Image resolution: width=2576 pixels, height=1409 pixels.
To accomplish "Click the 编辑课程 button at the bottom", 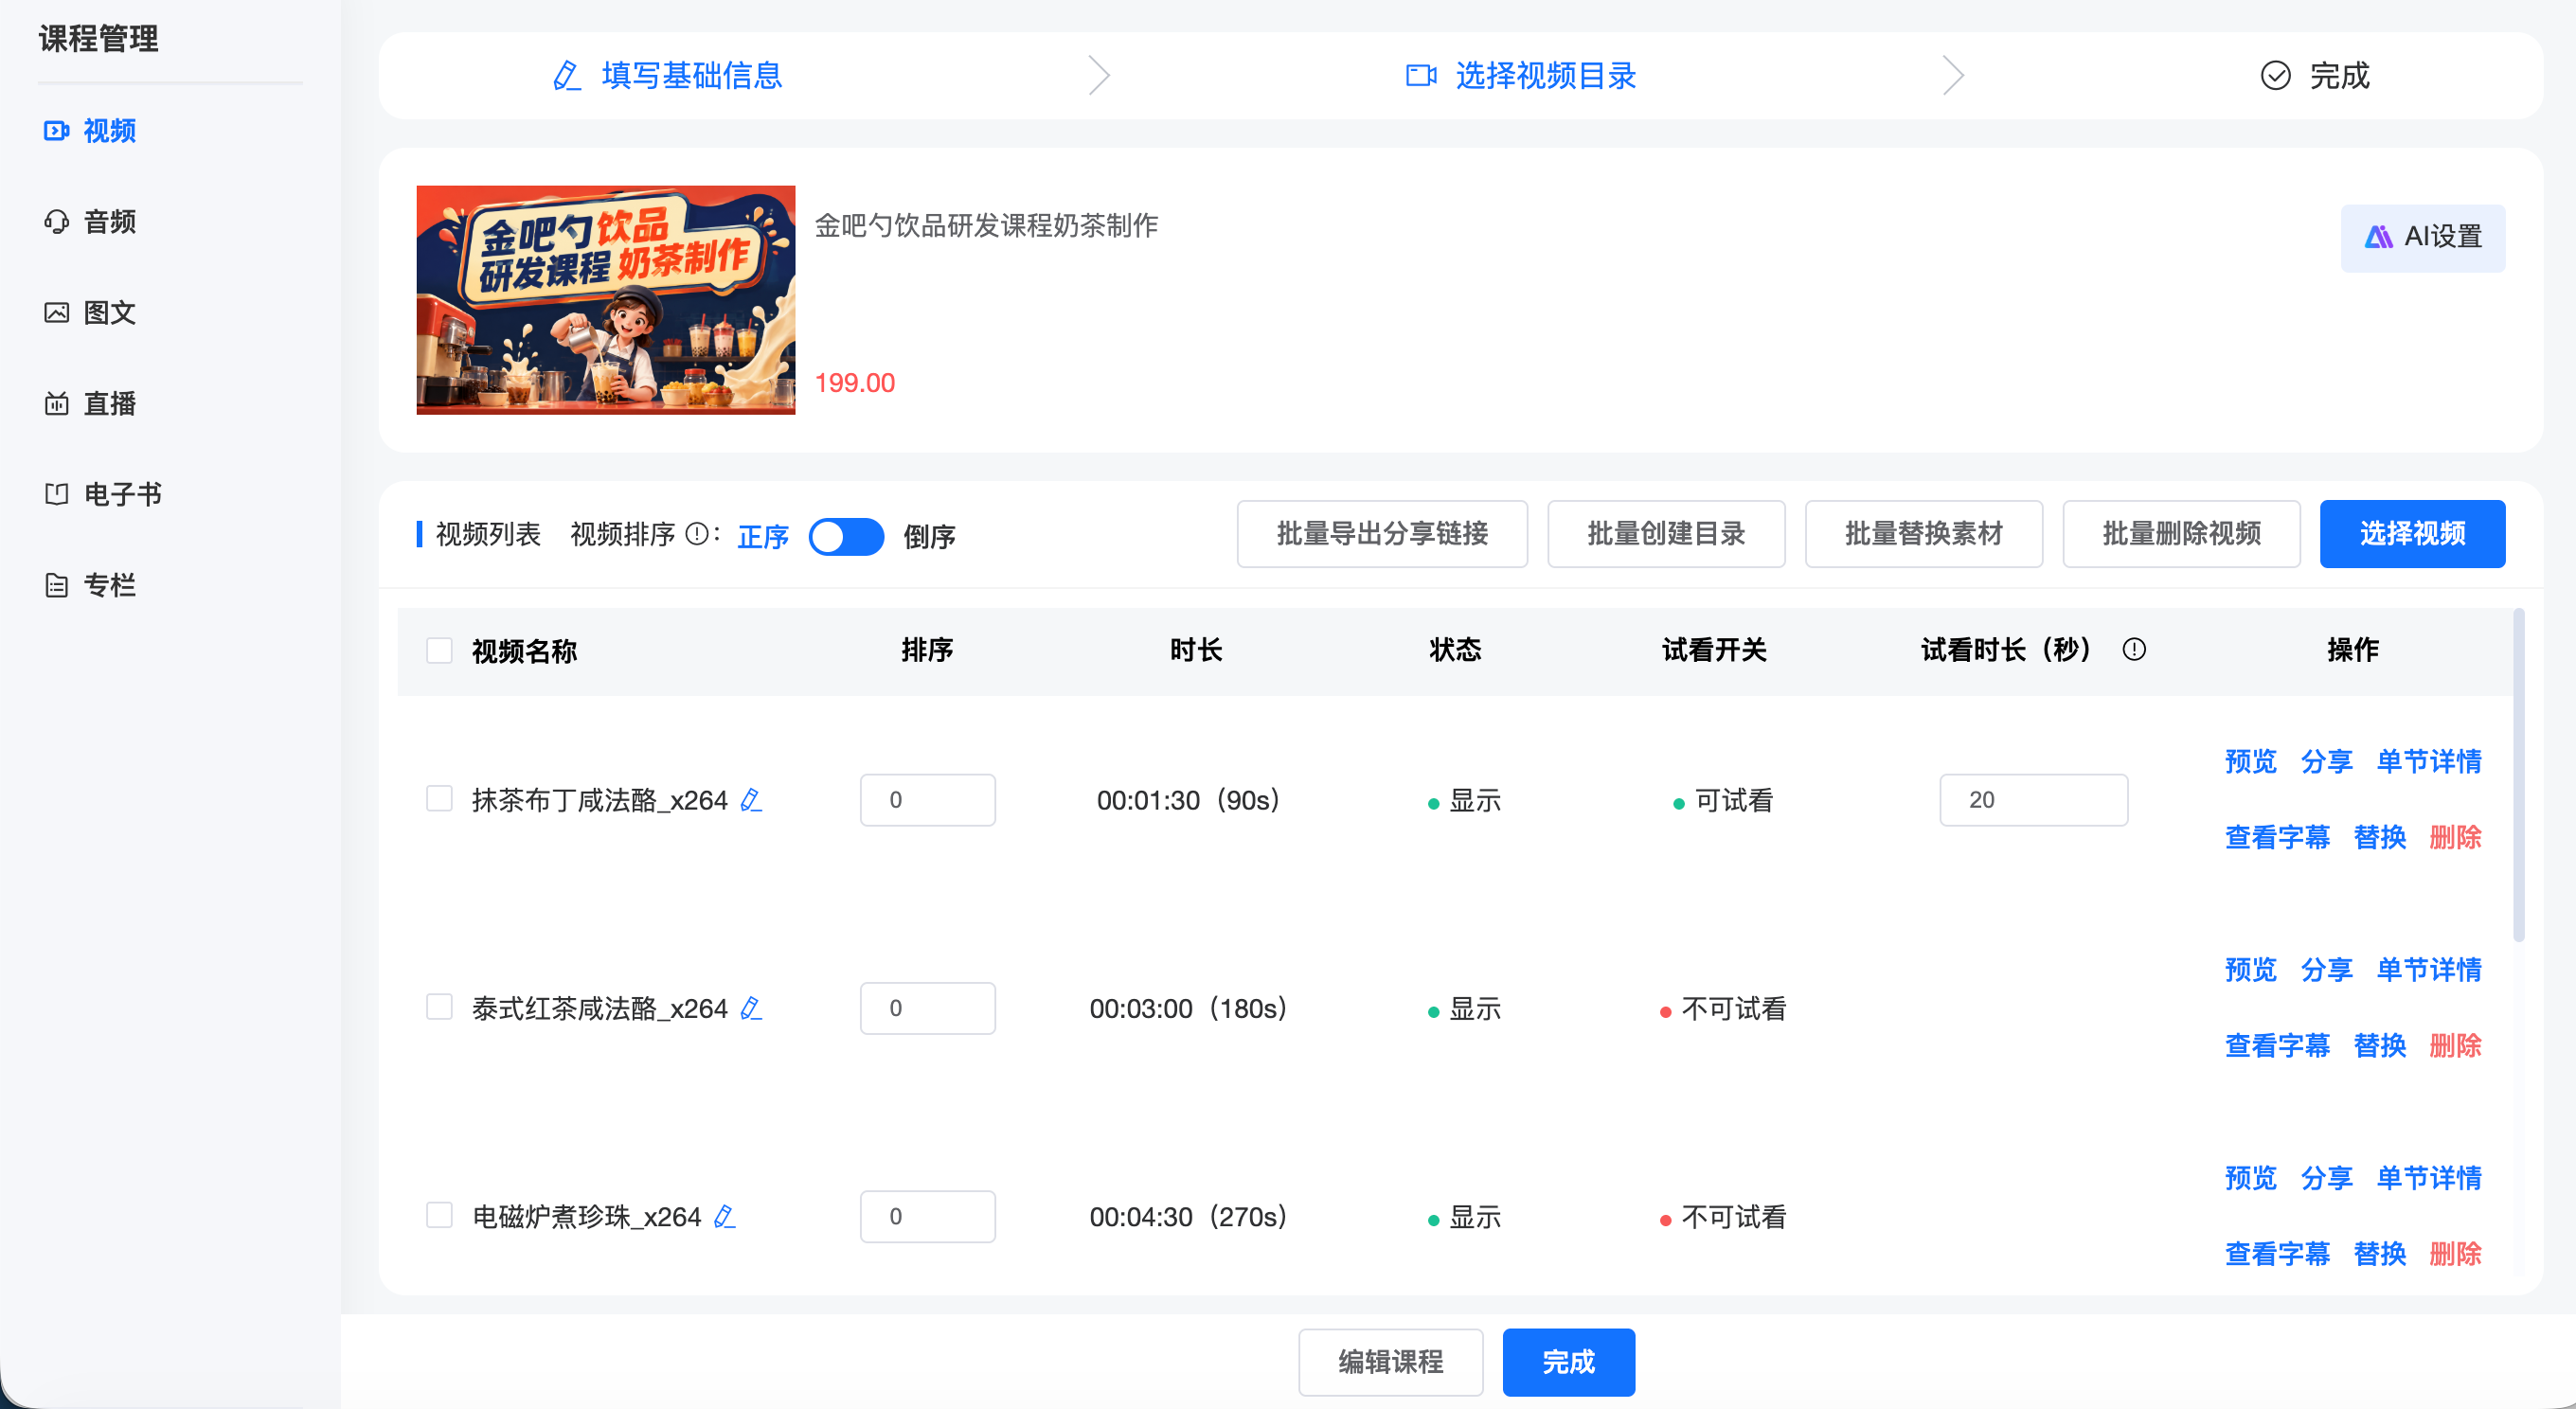I will tap(1390, 1361).
